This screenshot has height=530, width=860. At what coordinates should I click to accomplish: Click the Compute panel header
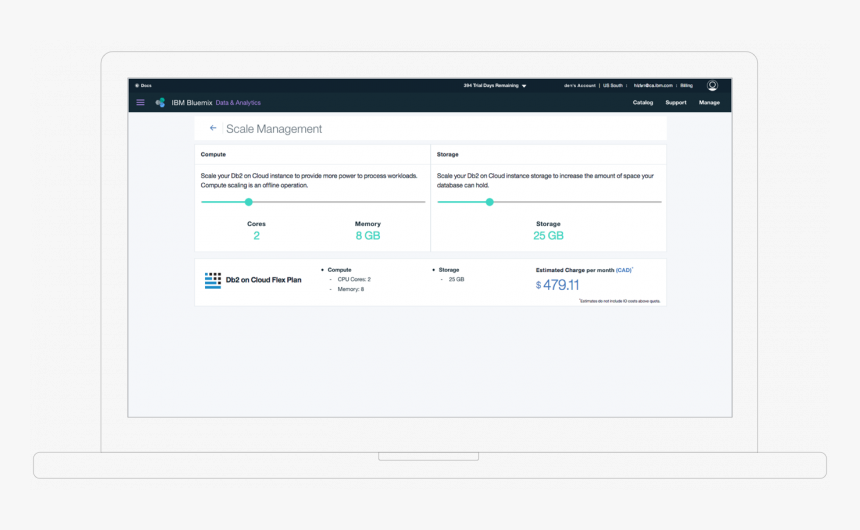tap(313, 155)
